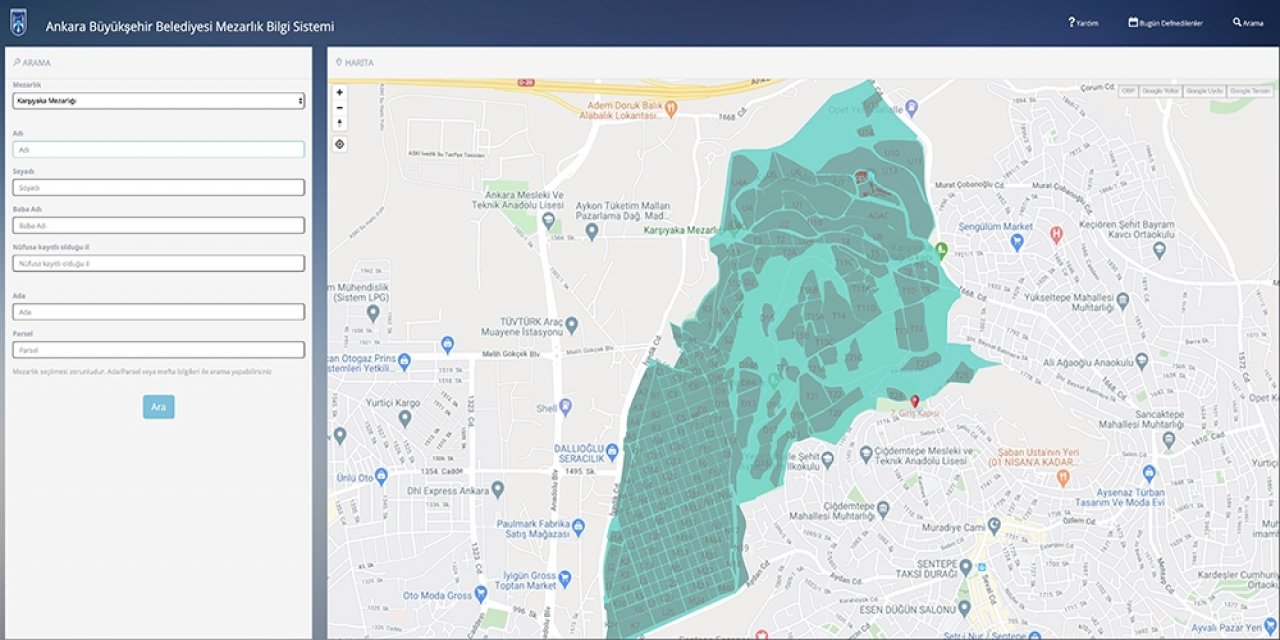The height and width of the screenshot is (640, 1280).
Task: Click the Parsel input field
Action: click(x=159, y=350)
